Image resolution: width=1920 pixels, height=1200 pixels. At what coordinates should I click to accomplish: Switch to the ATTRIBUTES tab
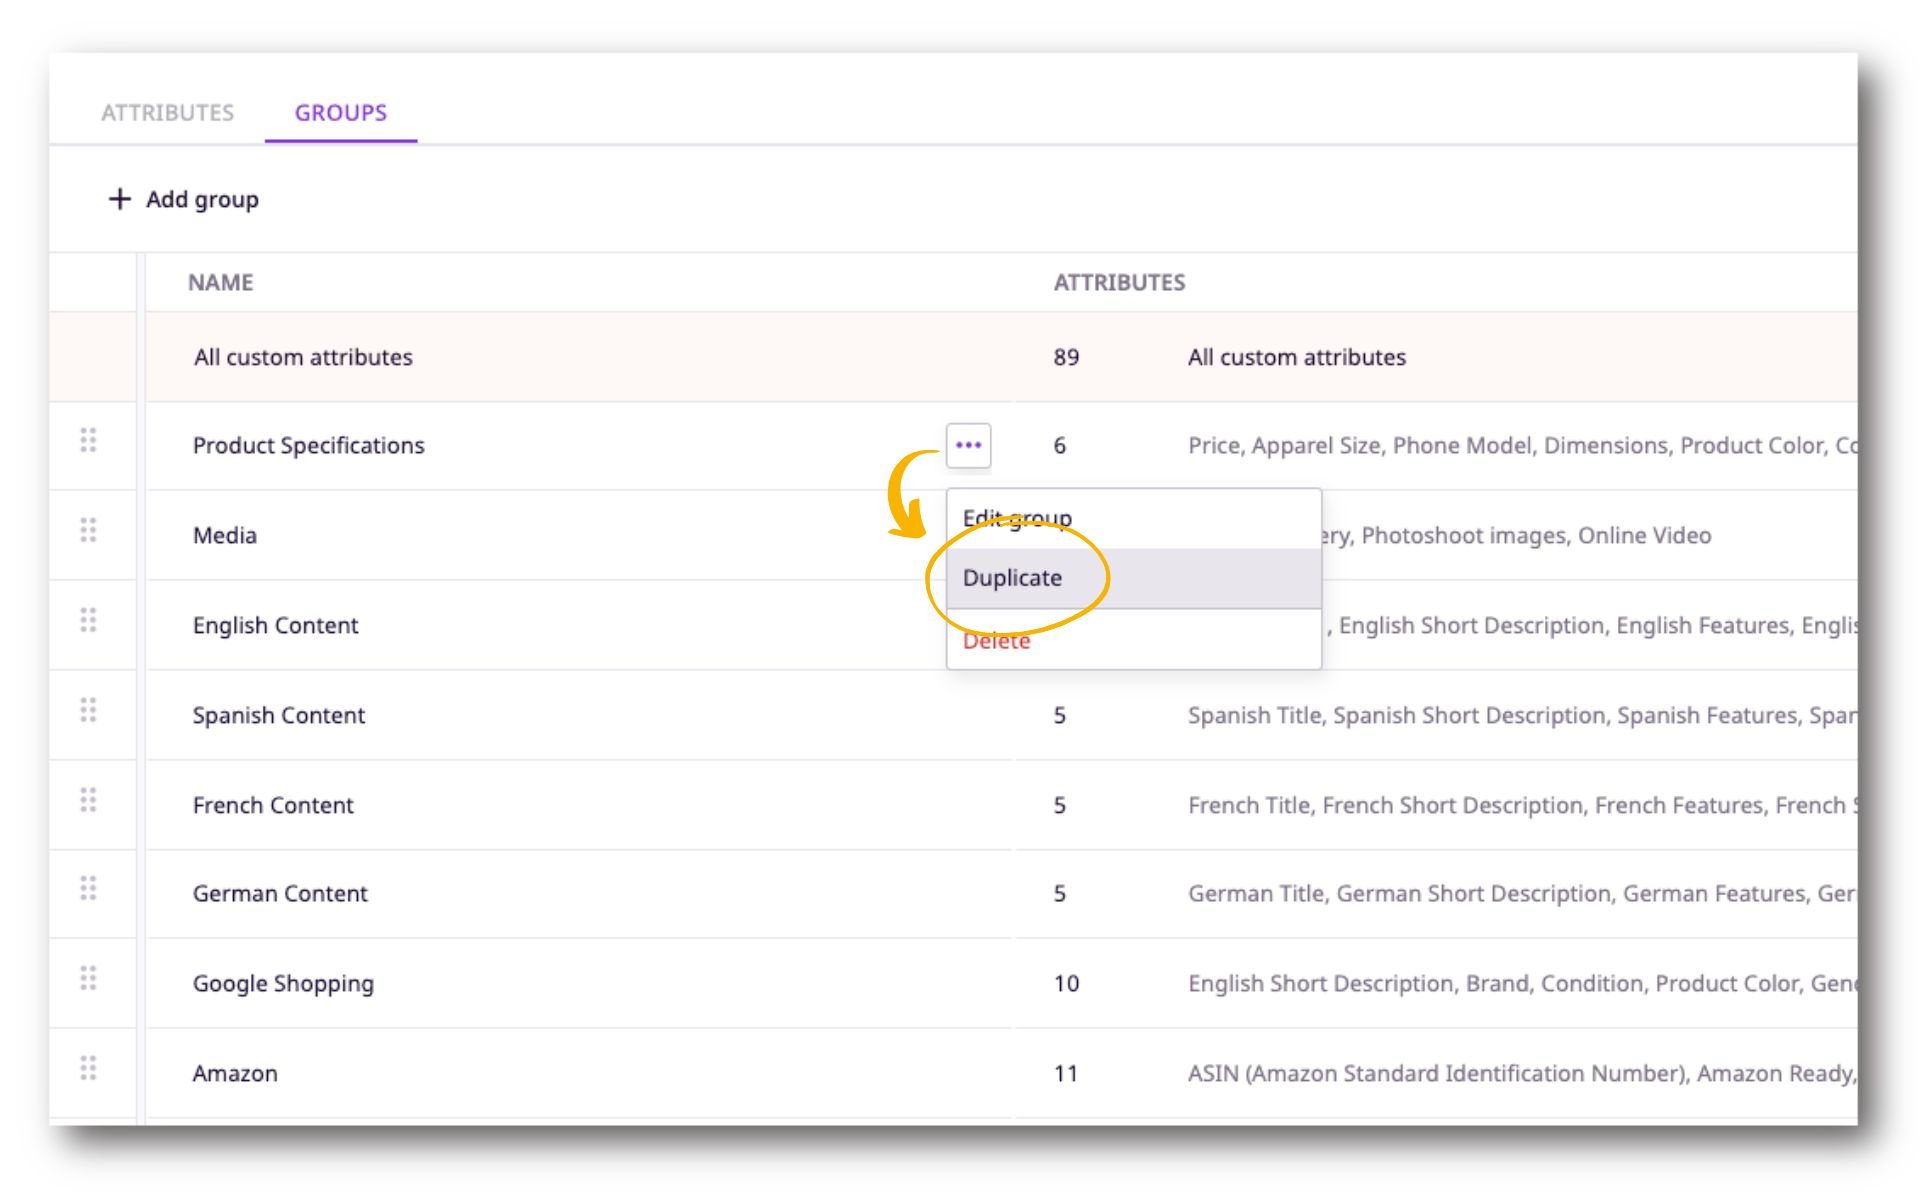tap(167, 112)
